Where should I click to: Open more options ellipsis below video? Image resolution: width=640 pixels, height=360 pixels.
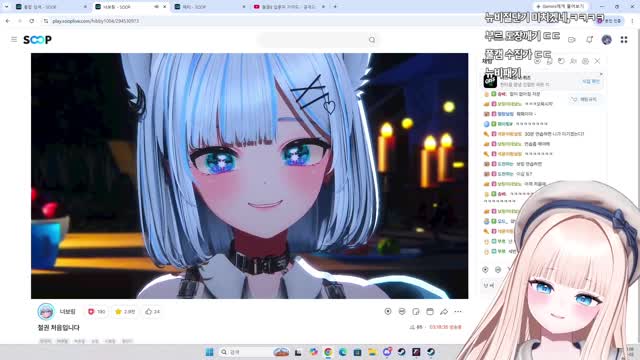[458, 311]
